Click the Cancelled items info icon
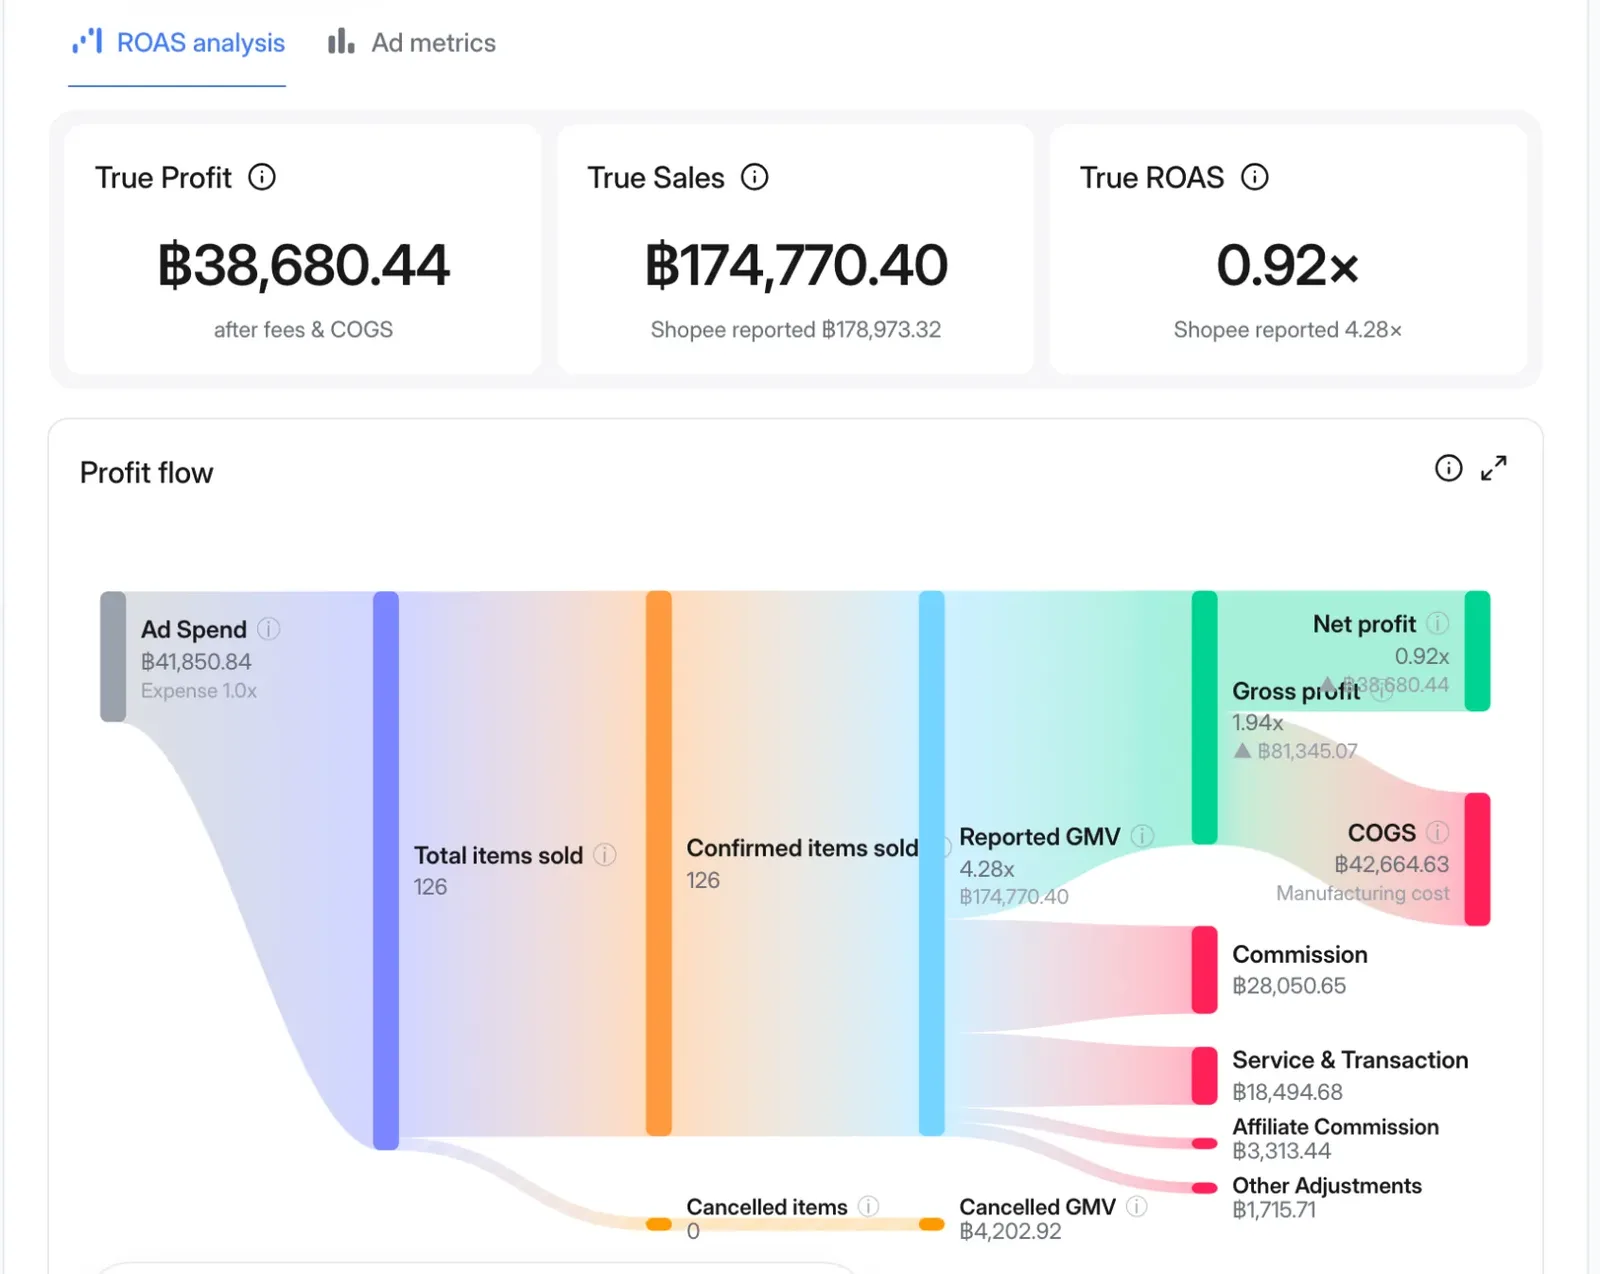 869,1206
